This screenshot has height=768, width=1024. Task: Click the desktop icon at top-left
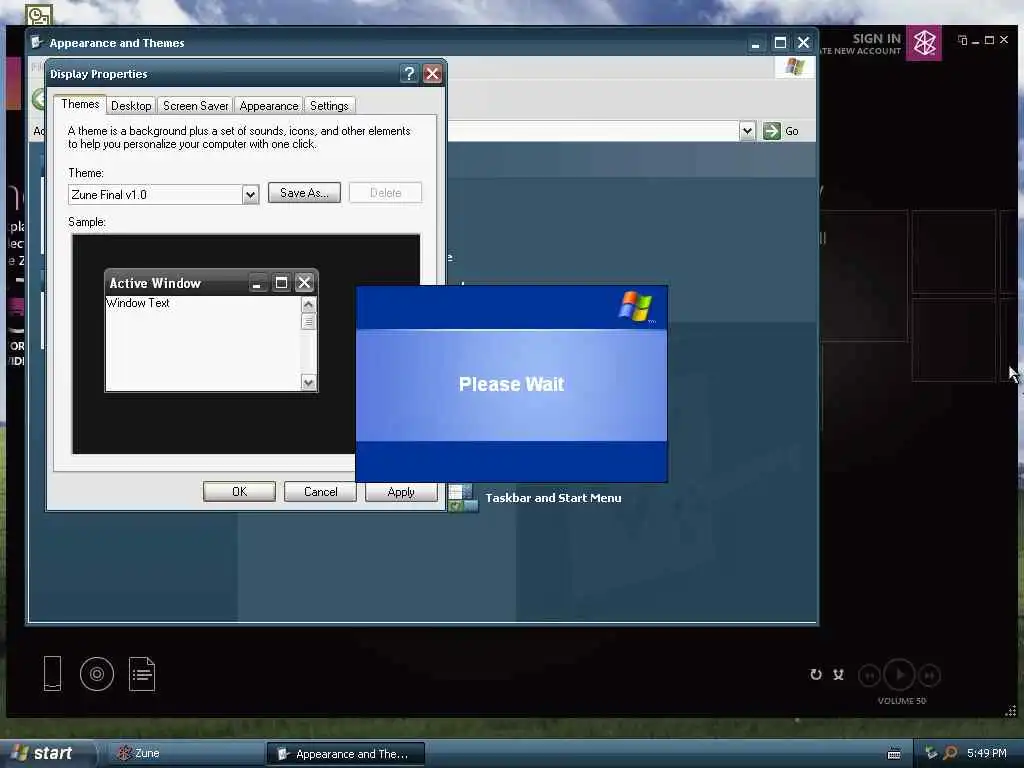coord(38,13)
